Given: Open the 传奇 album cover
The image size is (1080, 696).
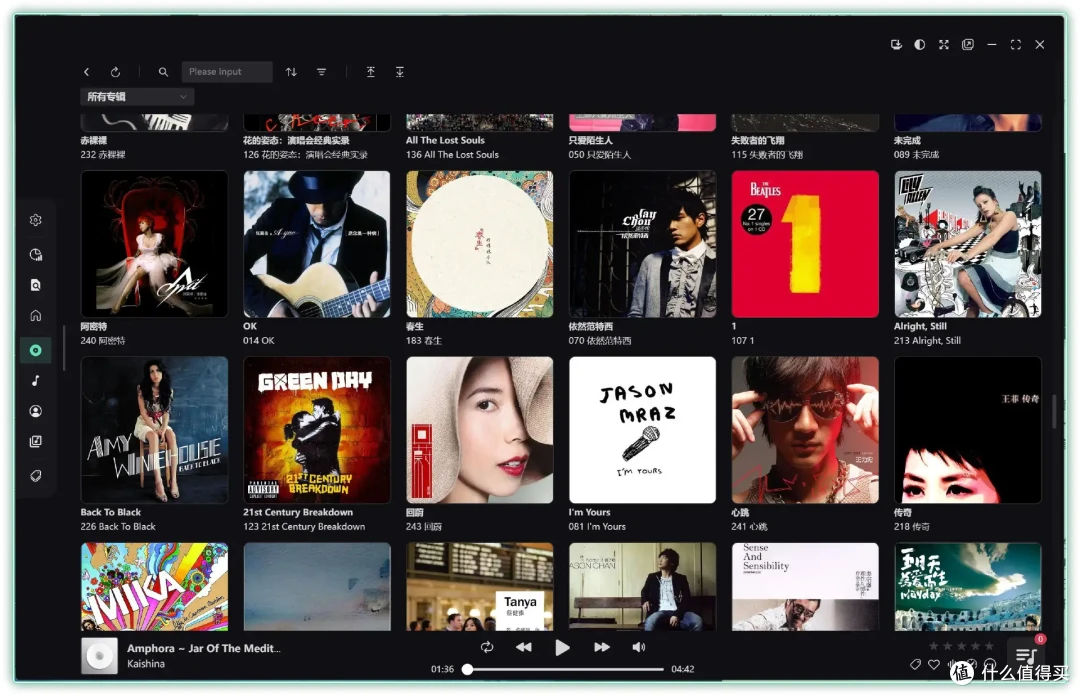Looking at the screenshot, I should tap(968, 430).
